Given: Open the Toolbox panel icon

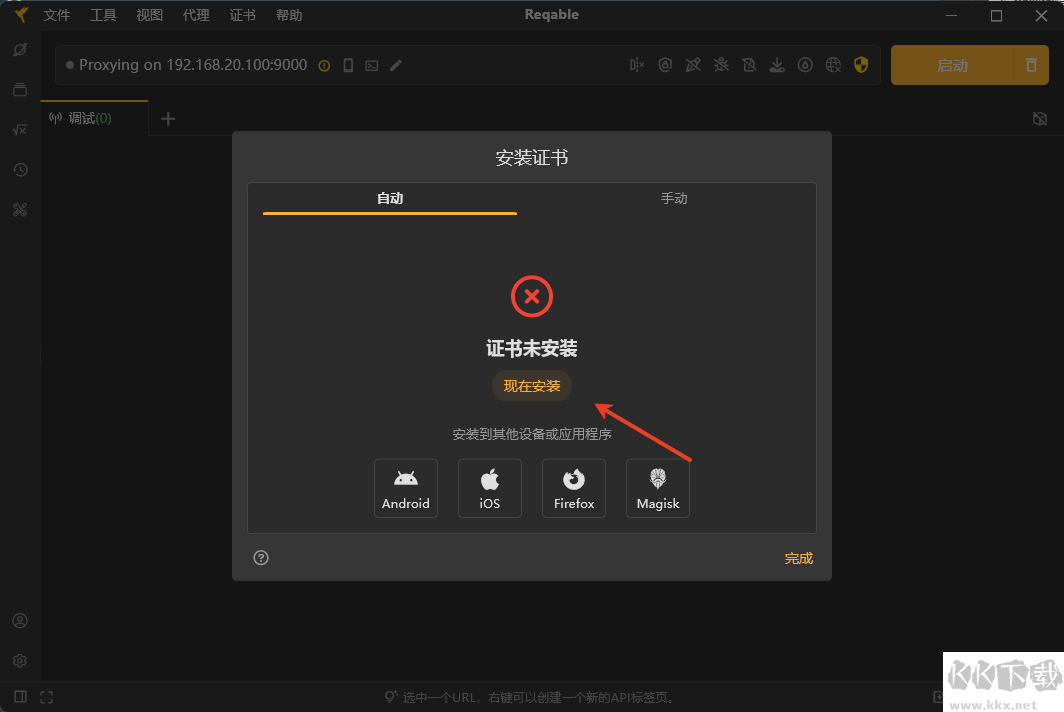Looking at the screenshot, I should 20,209.
